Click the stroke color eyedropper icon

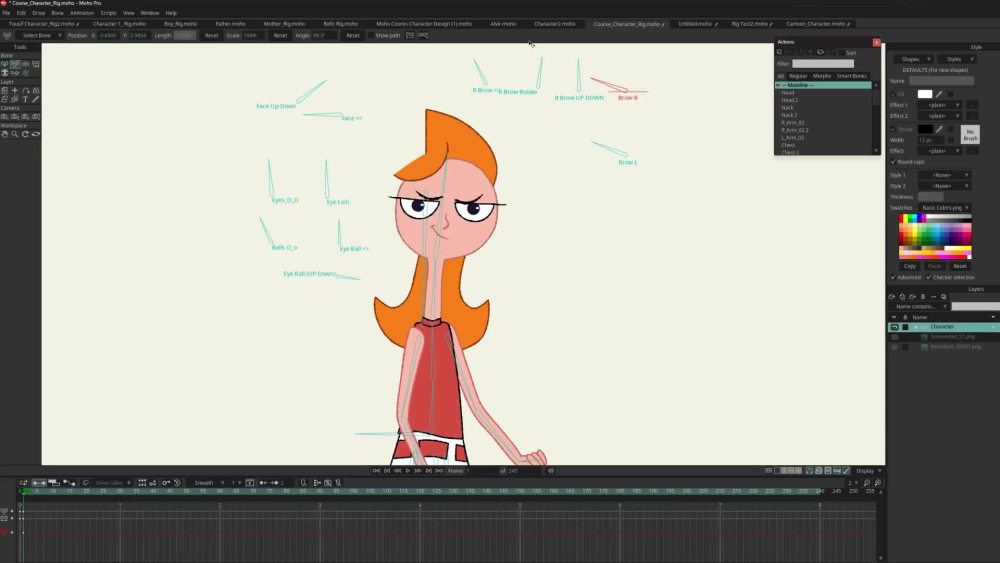tap(939, 129)
